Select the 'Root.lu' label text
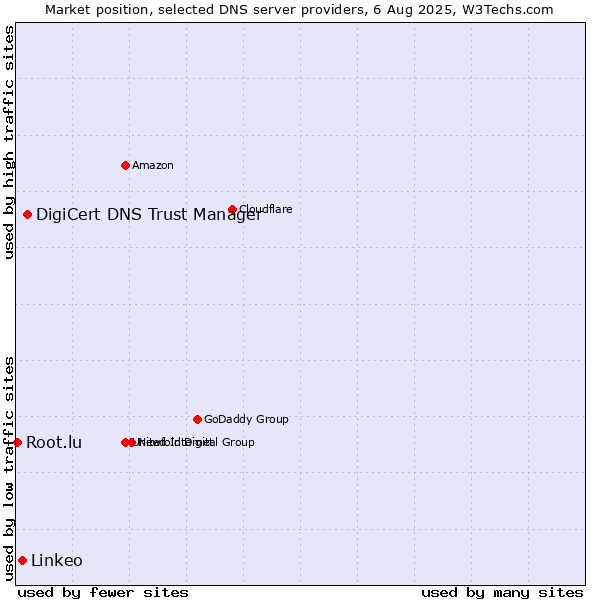 click(x=54, y=442)
